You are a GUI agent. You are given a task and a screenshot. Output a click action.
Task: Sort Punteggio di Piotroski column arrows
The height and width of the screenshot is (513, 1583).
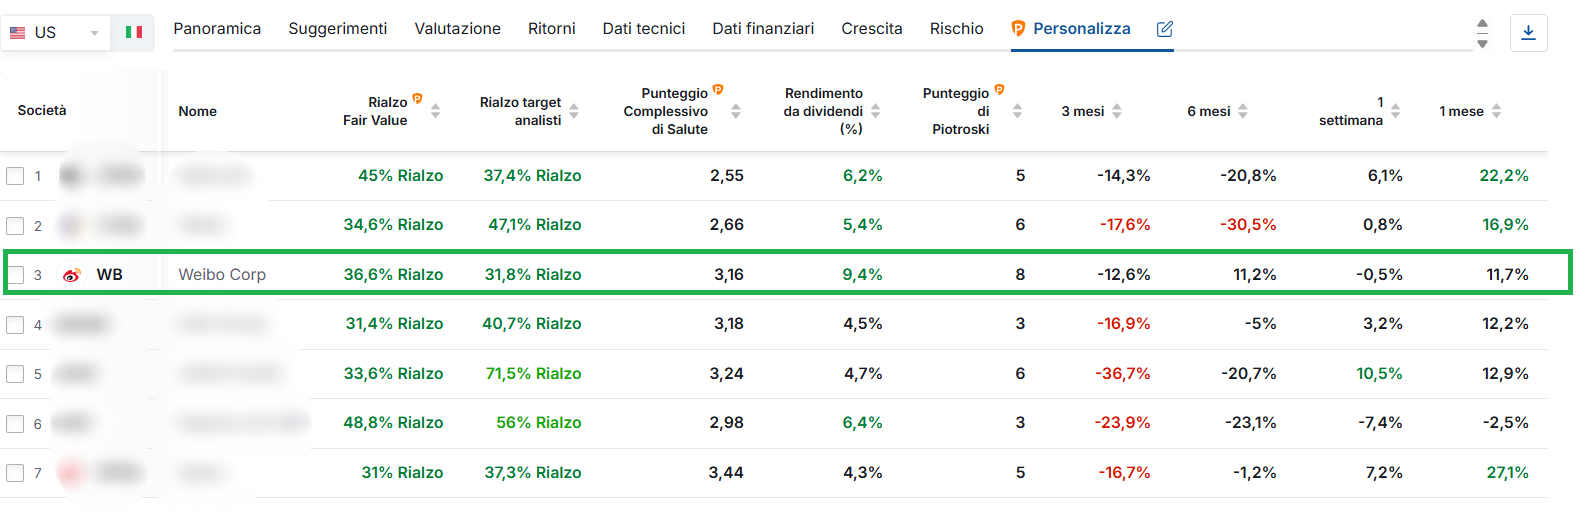[1017, 111]
